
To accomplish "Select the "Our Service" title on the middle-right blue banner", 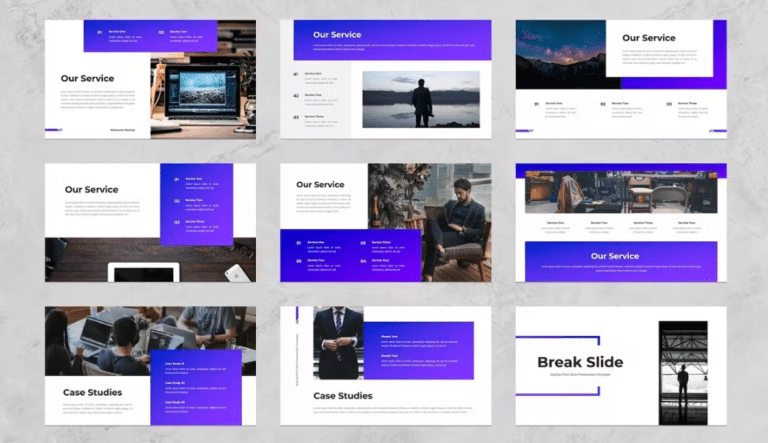I will [615, 256].
